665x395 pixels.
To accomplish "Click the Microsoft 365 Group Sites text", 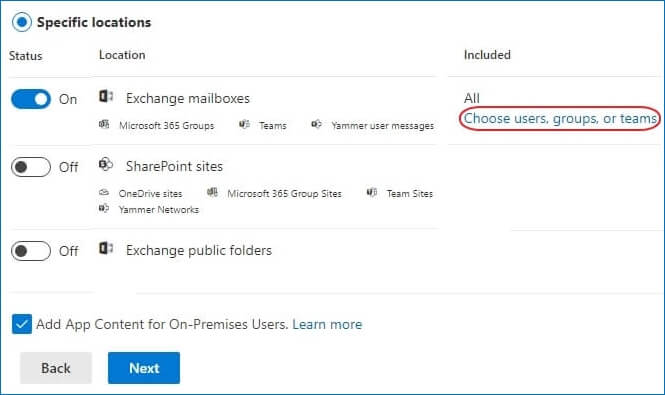I will [x=285, y=194].
